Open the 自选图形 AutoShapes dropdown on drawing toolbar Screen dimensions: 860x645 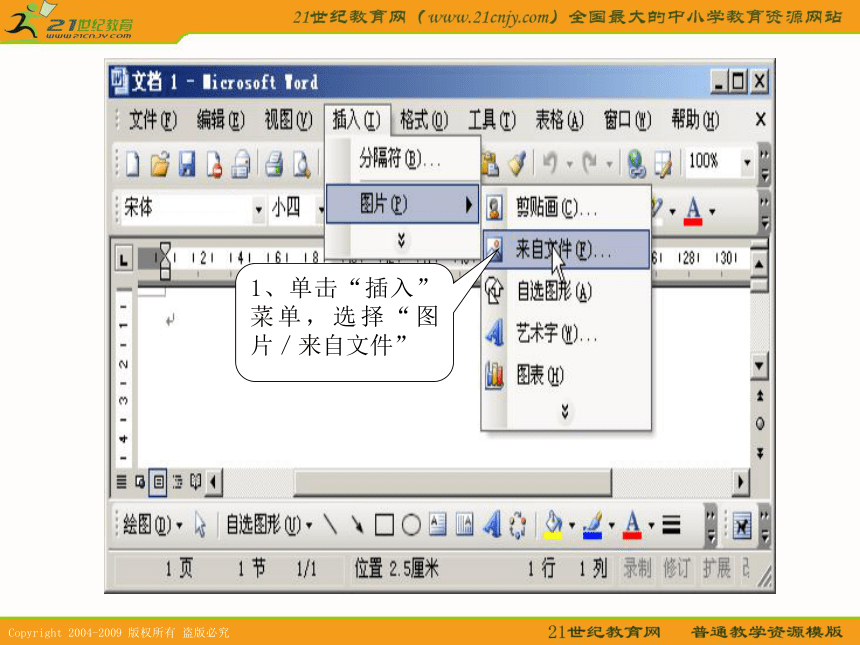269,525
